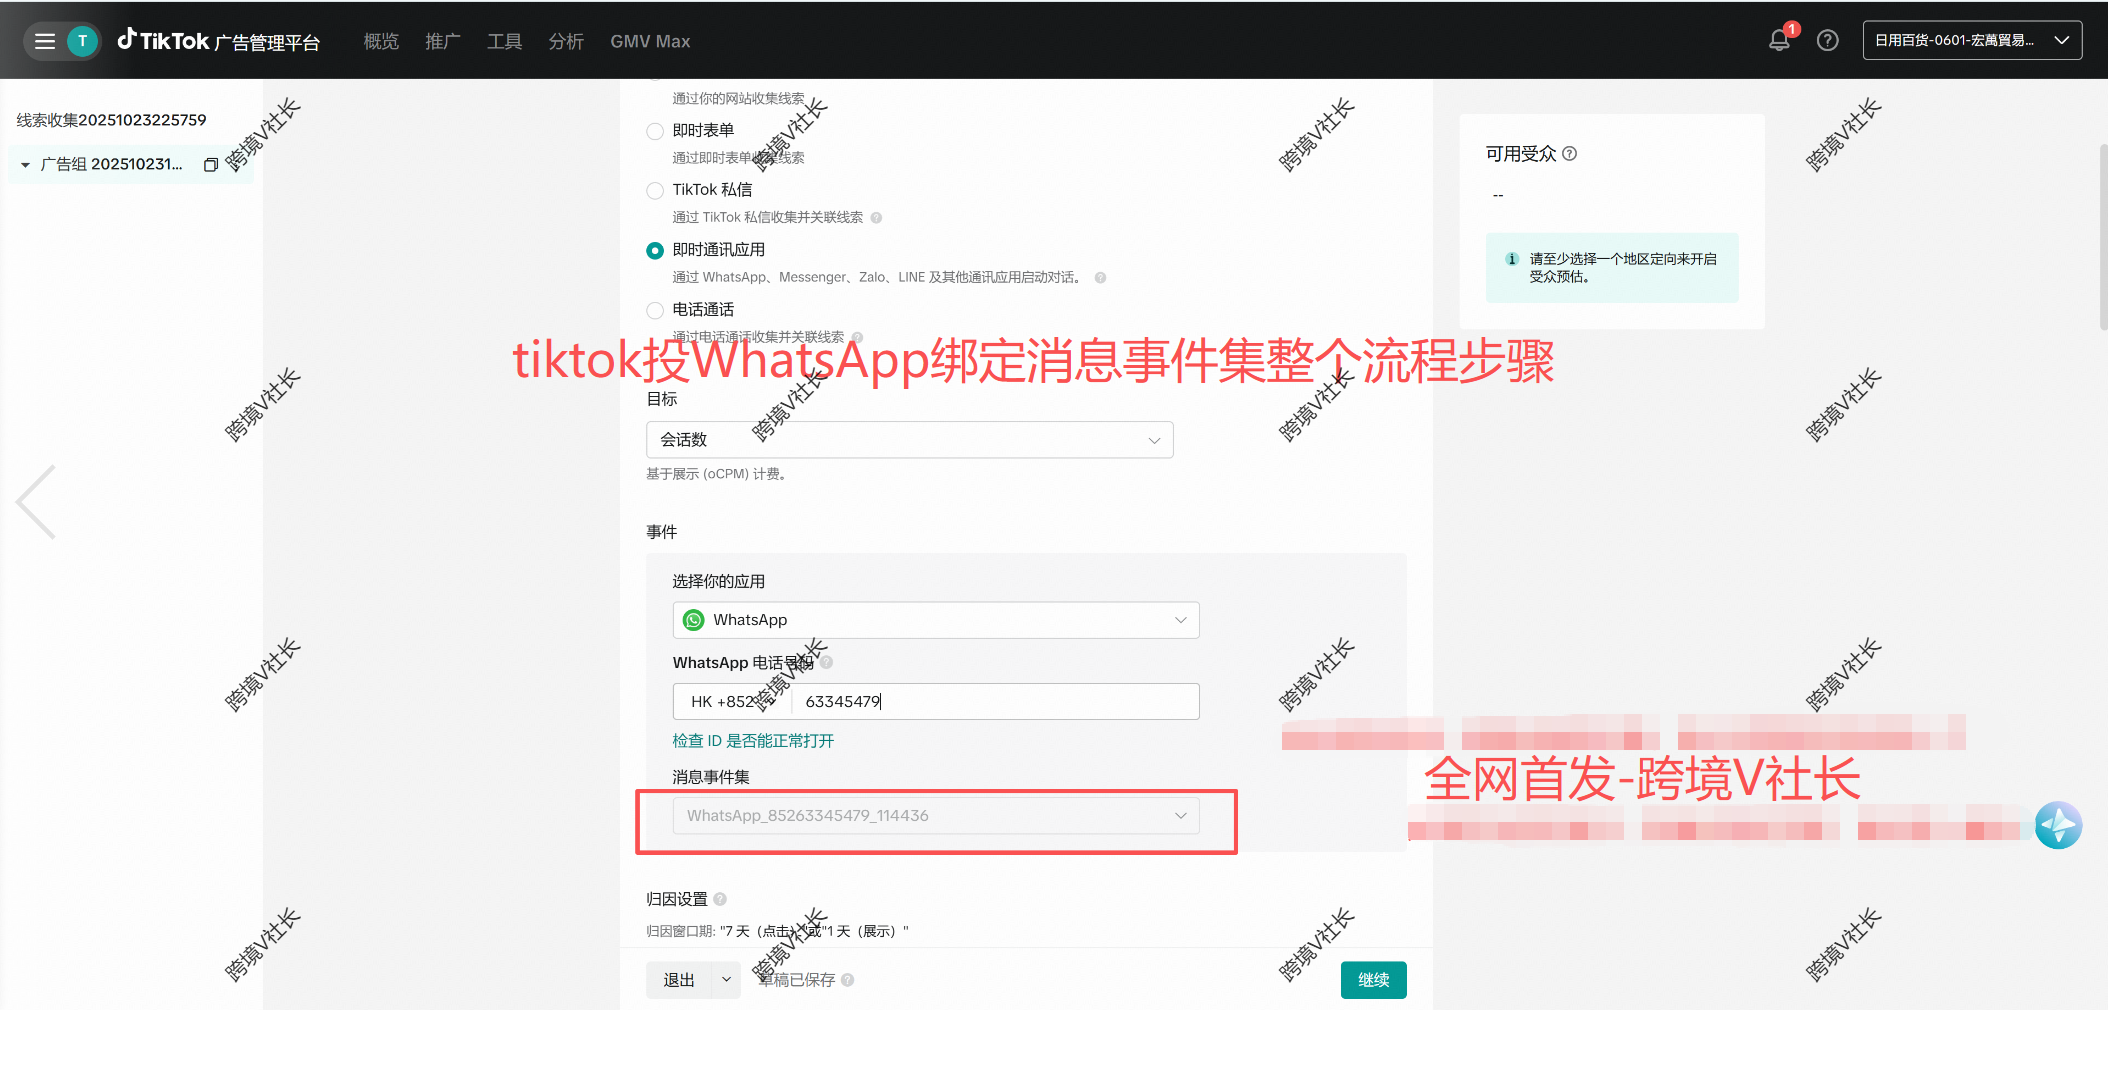This screenshot has height=1080, width=2108.
Task: Expand the arrow next to 退出
Action: click(726, 980)
